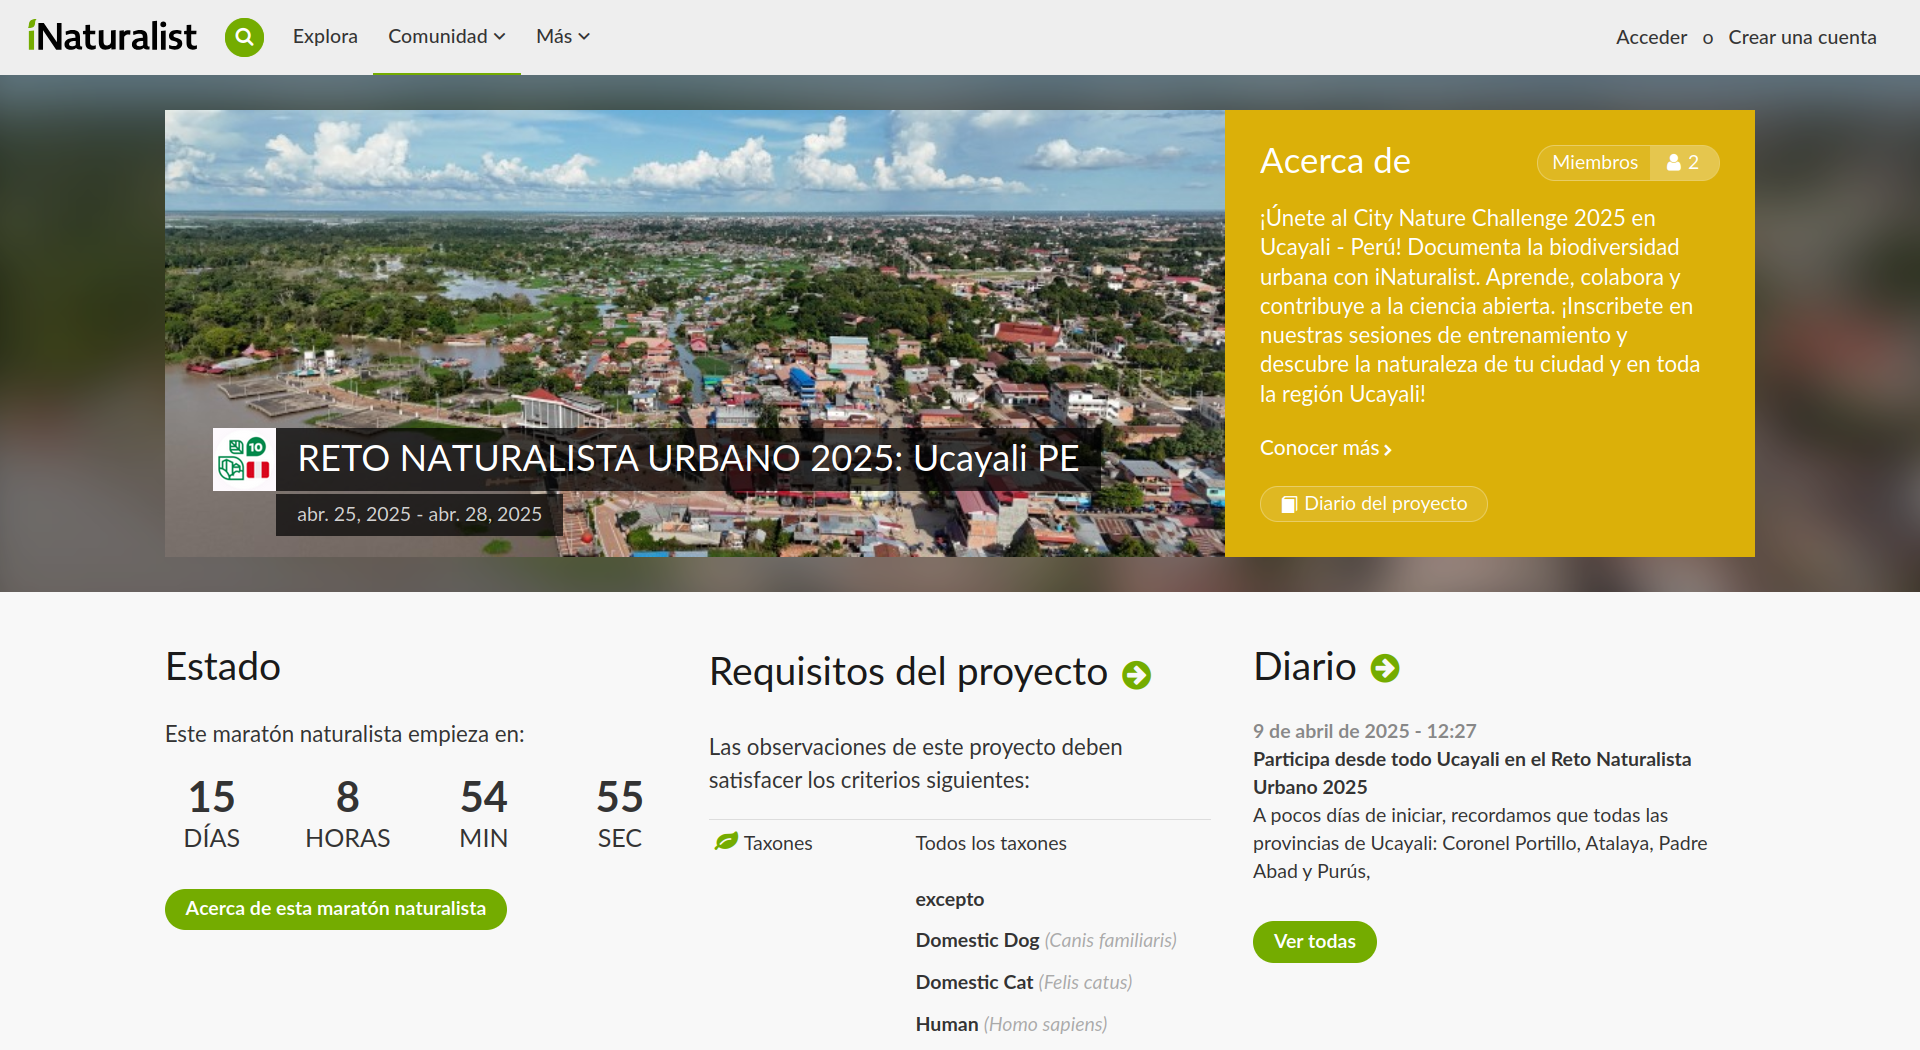Click the Human taxon link
The image size is (1920, 1050).
947,1024
